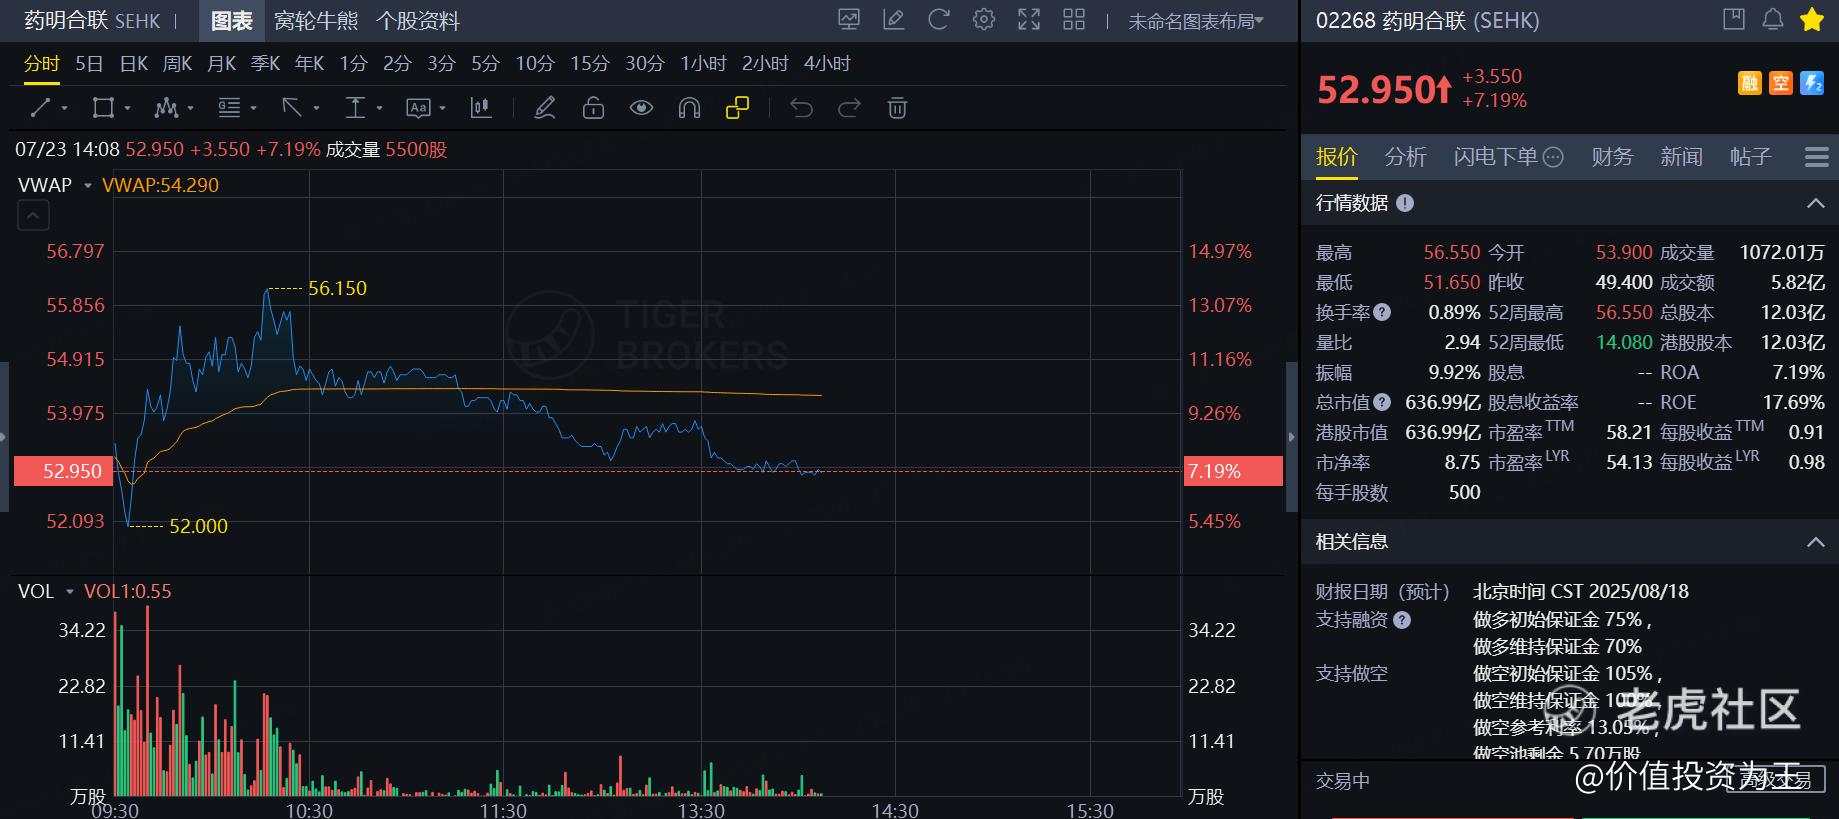
Task: Switch chart period to 5日
Action: coord(89,64)
